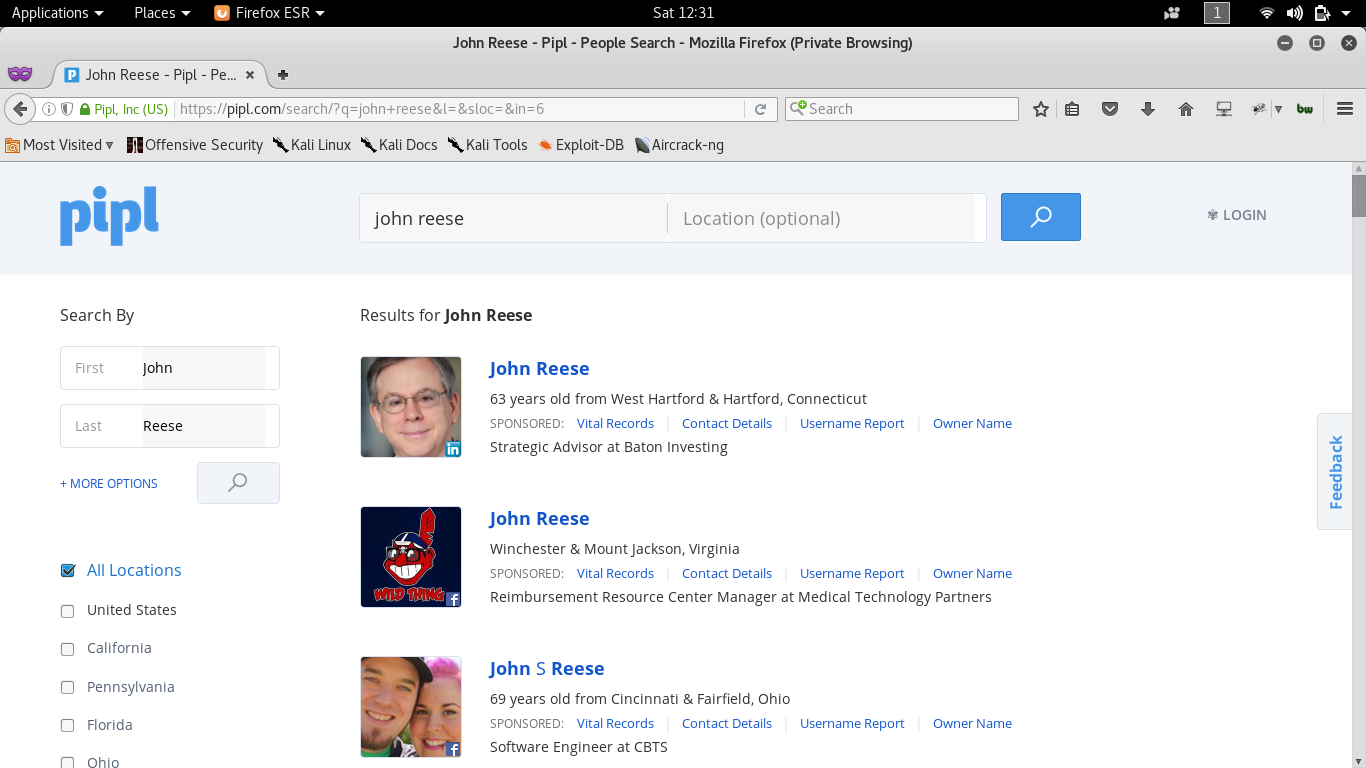1366x768 pixels.
Task: Check the California location filter
Action: click(x=68, y=649)
